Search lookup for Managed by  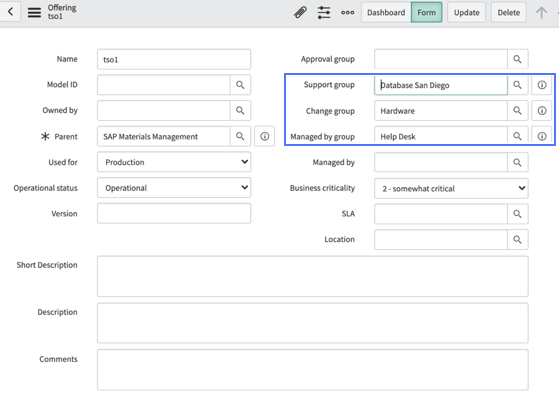(x=518, y=162)
